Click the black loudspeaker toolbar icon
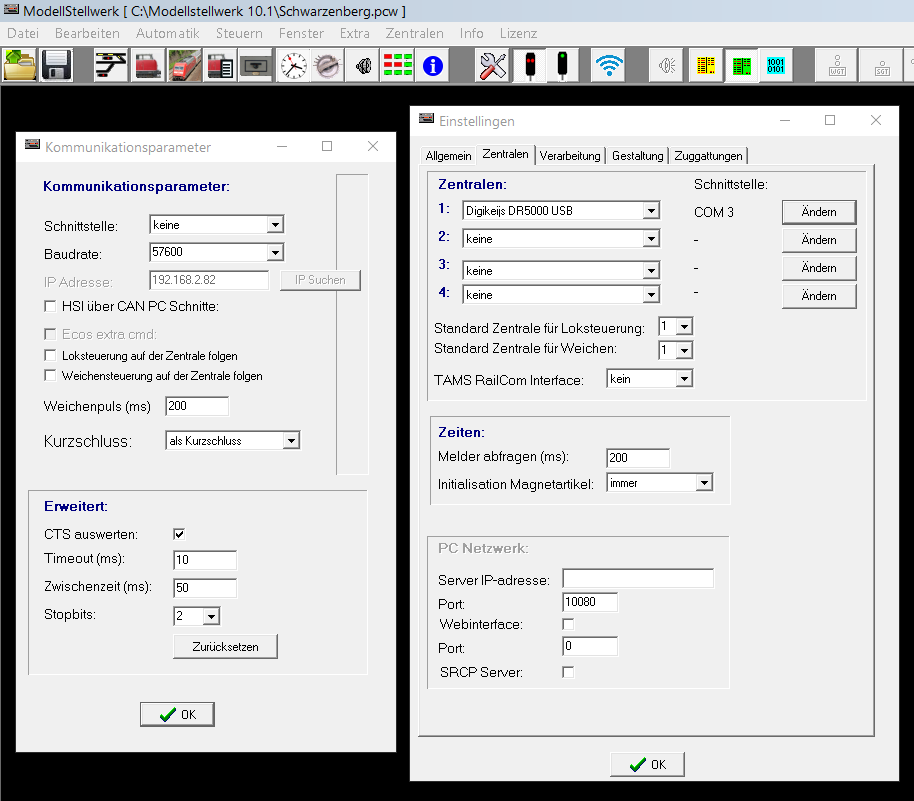This screenshot has height=801, width=914. point(363,65)
